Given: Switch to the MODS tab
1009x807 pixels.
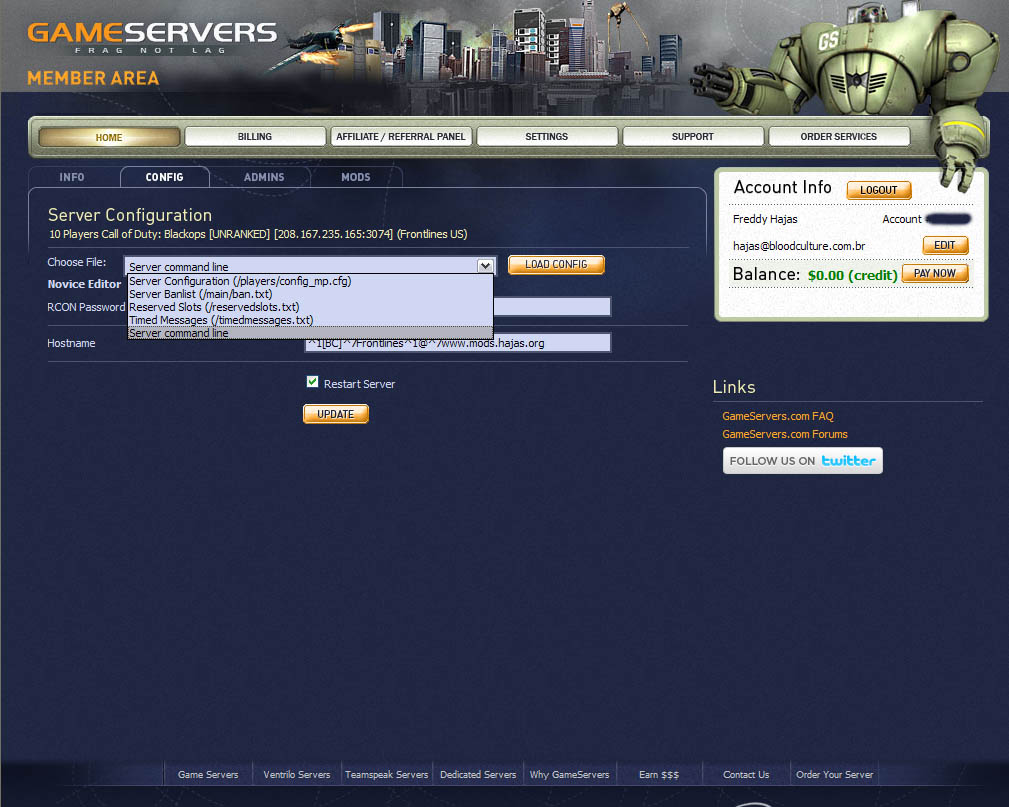Looking at the screenshot, I should click(x=356, y=177).
